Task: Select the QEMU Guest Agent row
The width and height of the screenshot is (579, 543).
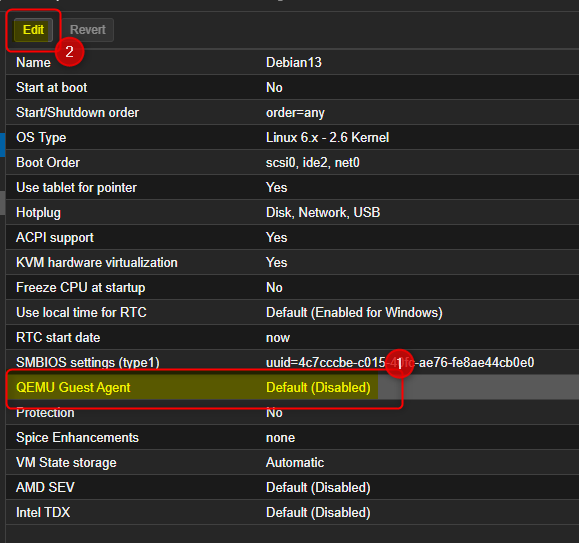Action: 292,388
